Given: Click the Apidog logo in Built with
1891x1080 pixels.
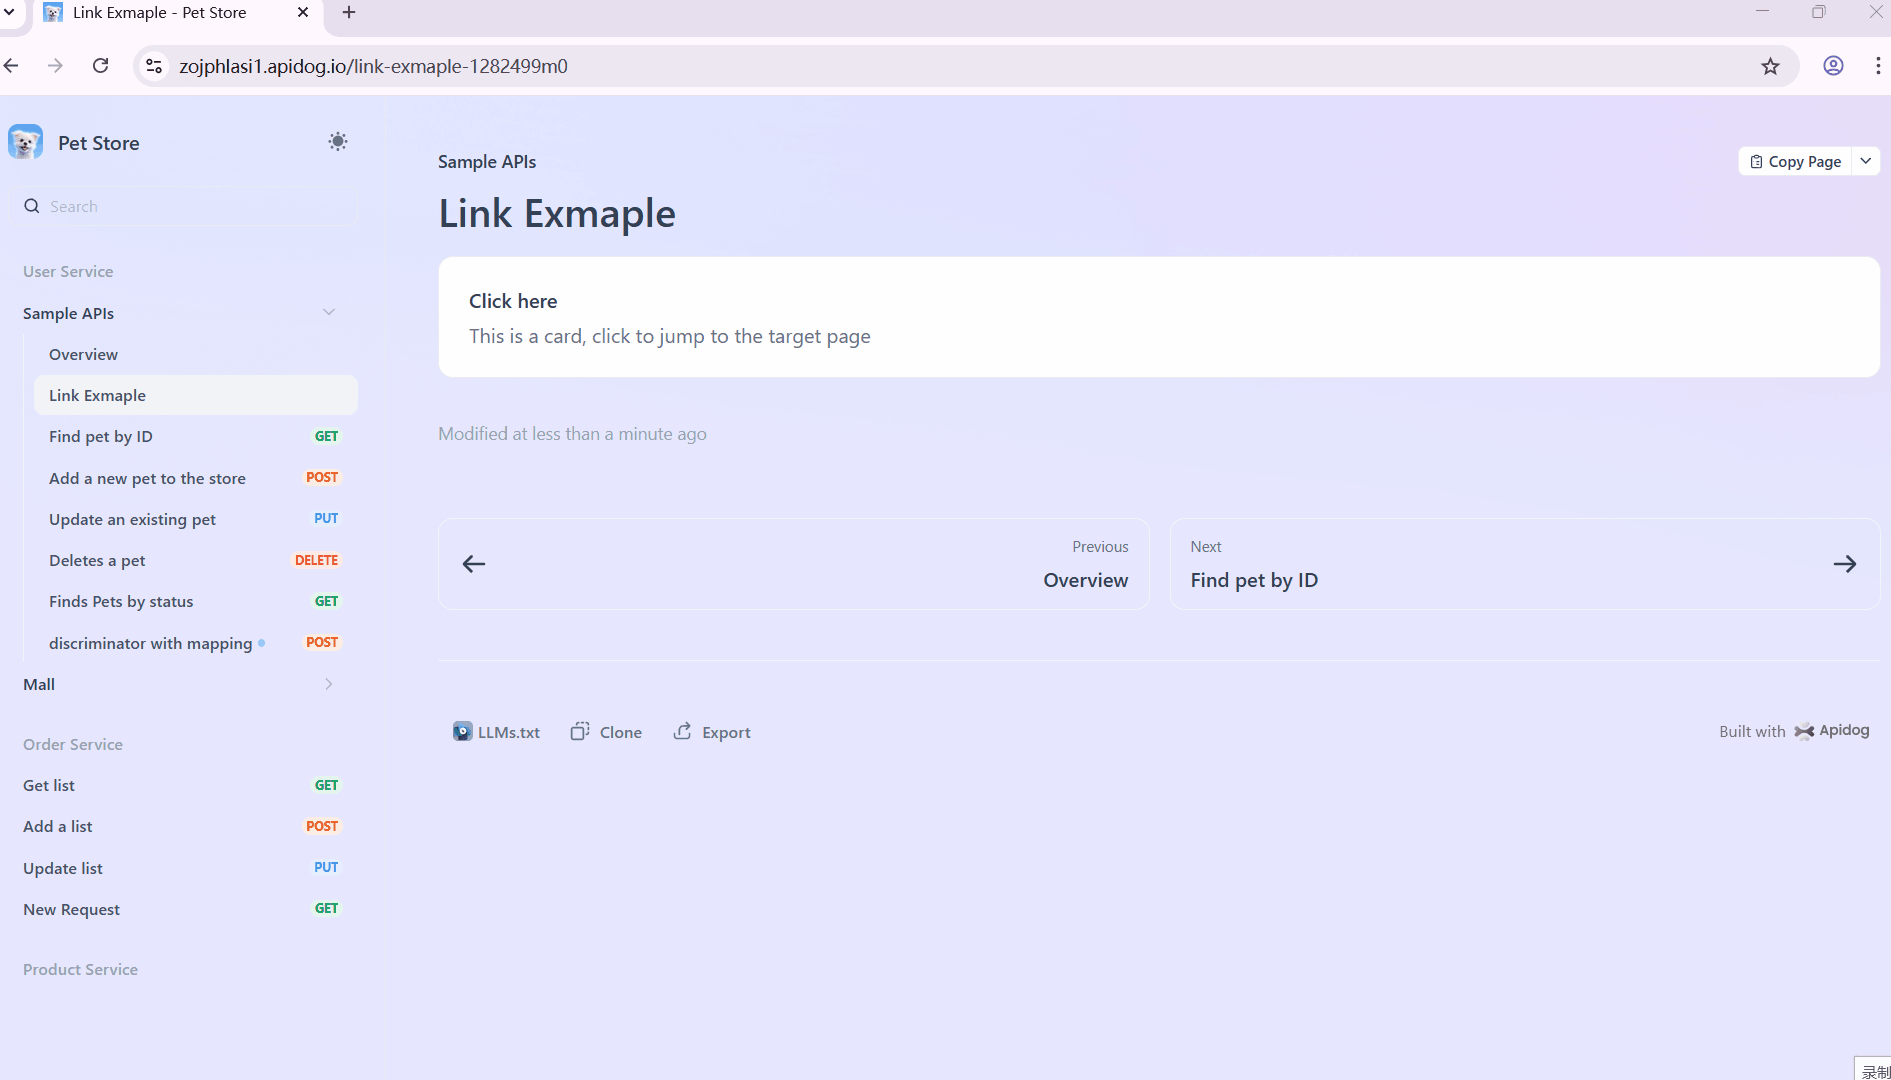Looking at the screenshot, I should pos(1832,730).
